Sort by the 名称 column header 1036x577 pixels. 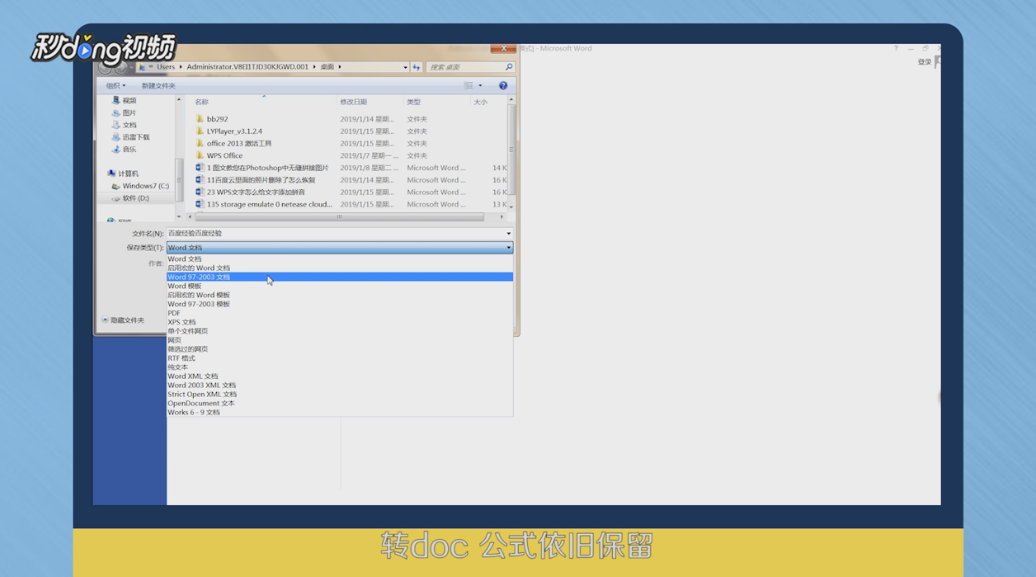pos(202,102)
